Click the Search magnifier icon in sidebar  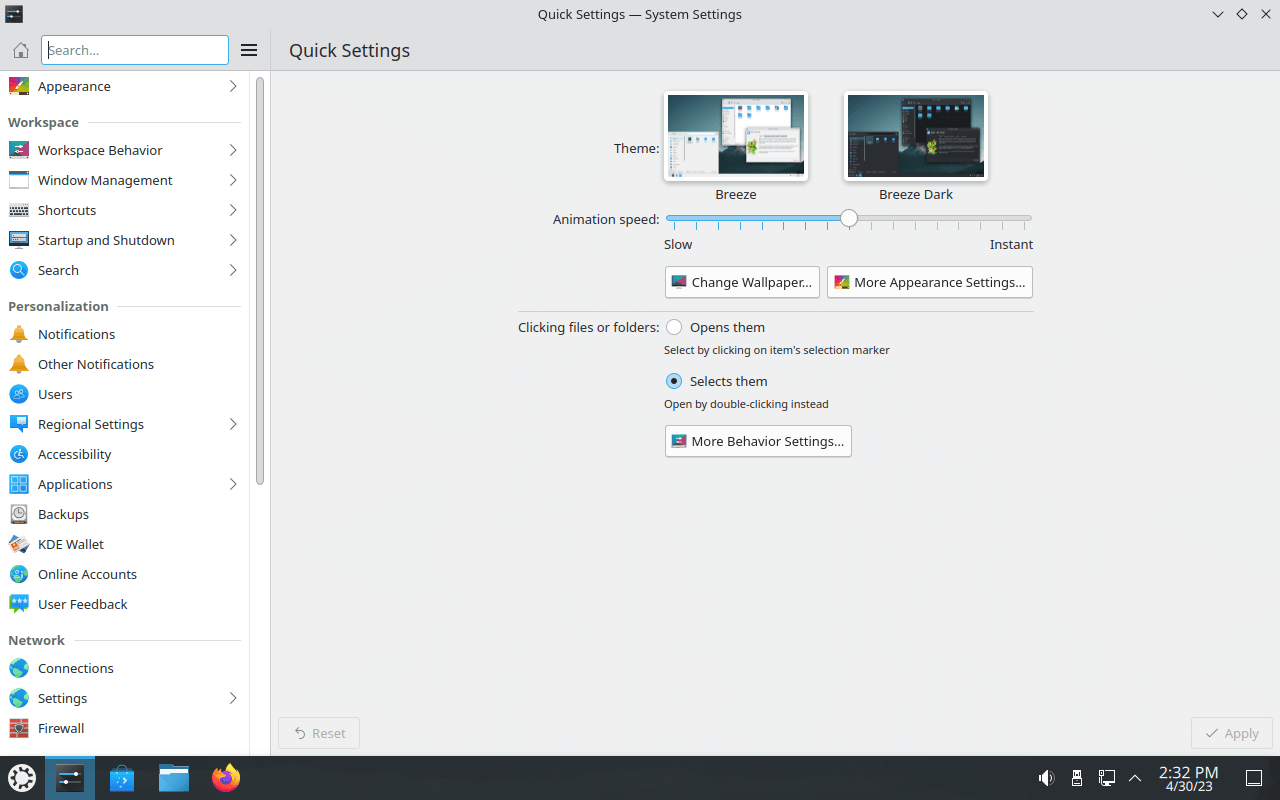(x=19, y=270)
